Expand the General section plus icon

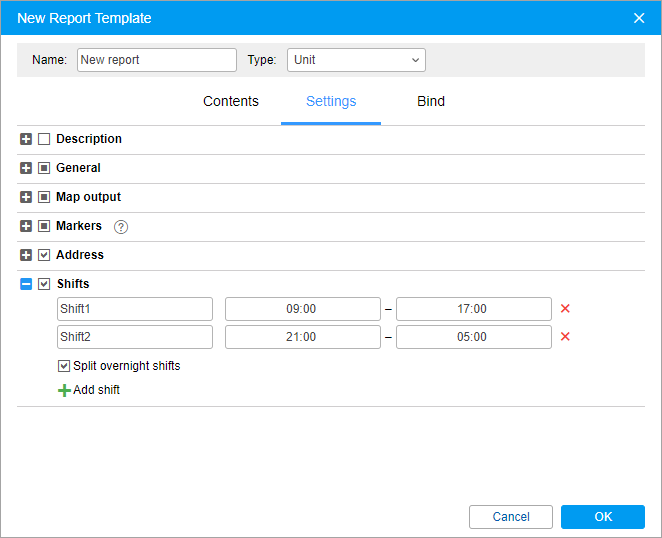(26, 168)
